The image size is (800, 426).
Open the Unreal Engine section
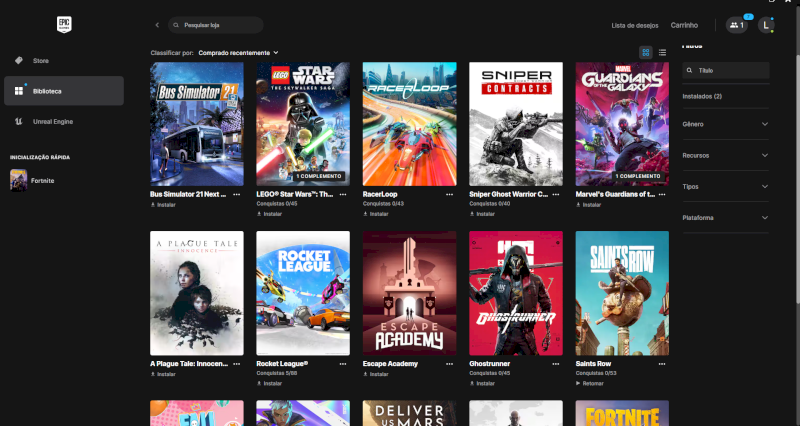[x=52, y=121]
